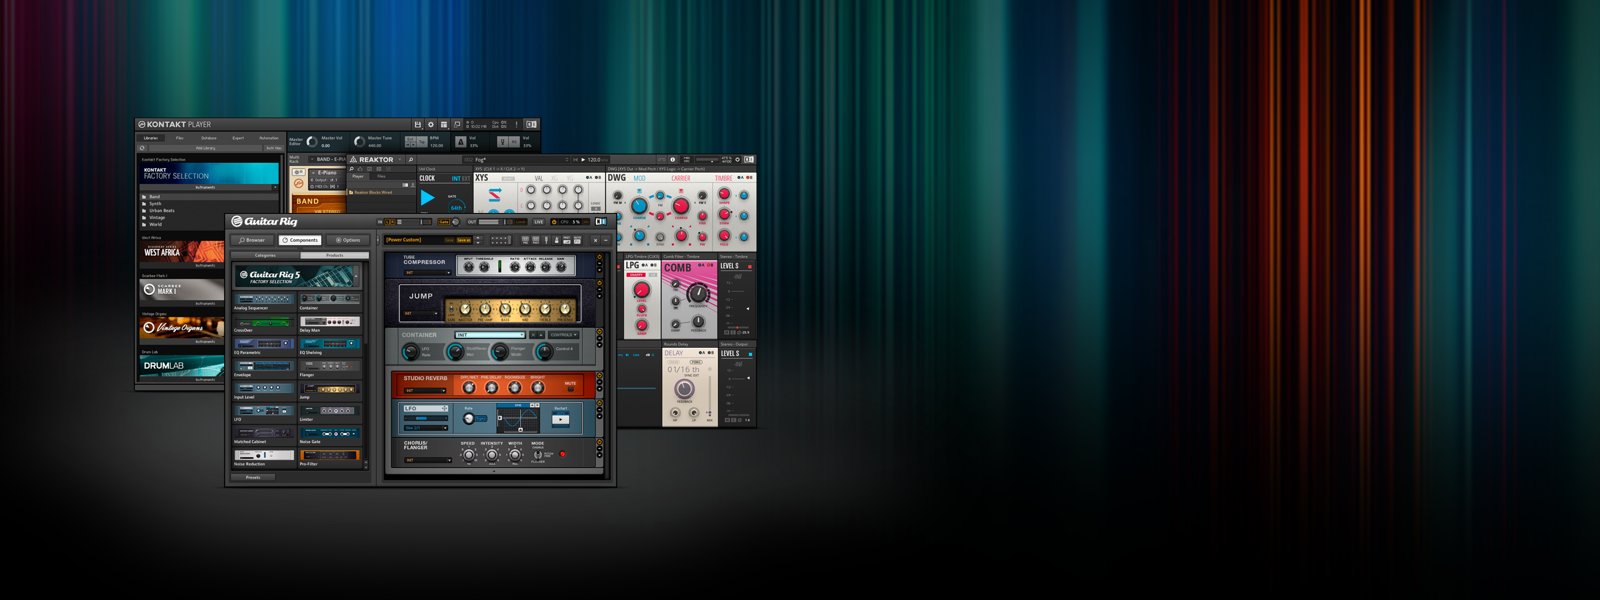Toggle Guitar Rig power button near CPU
Image resolution: width=1600 pixels, height=600 pixels.
click(554, 222)
